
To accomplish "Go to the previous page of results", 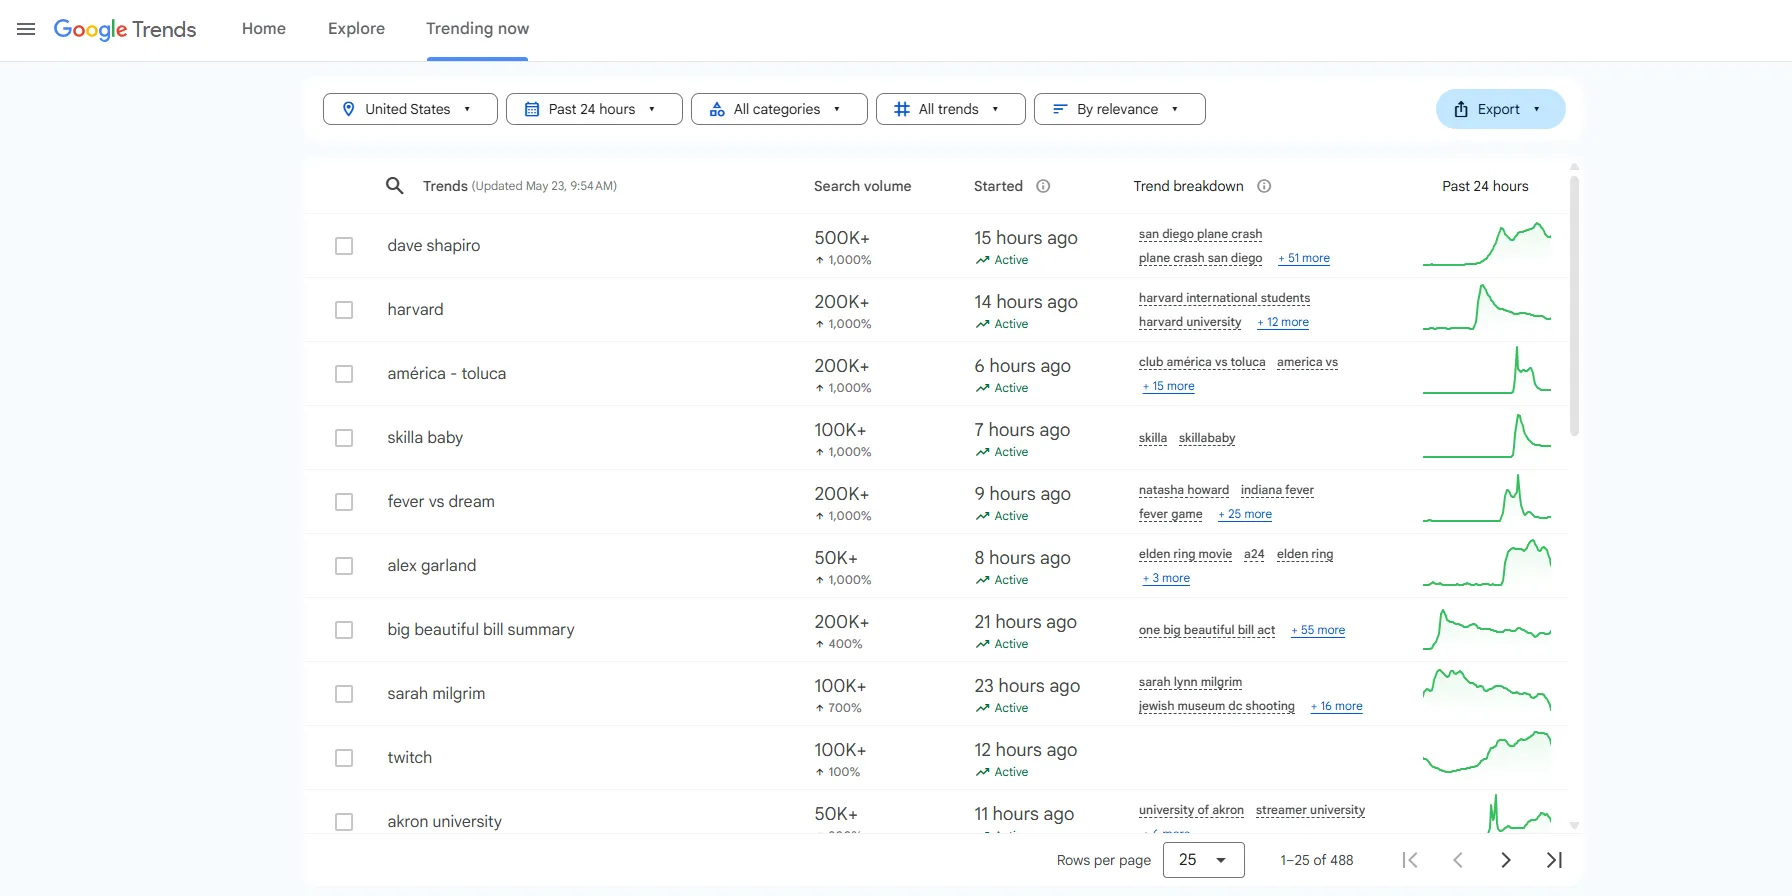I will (1458, 860).
